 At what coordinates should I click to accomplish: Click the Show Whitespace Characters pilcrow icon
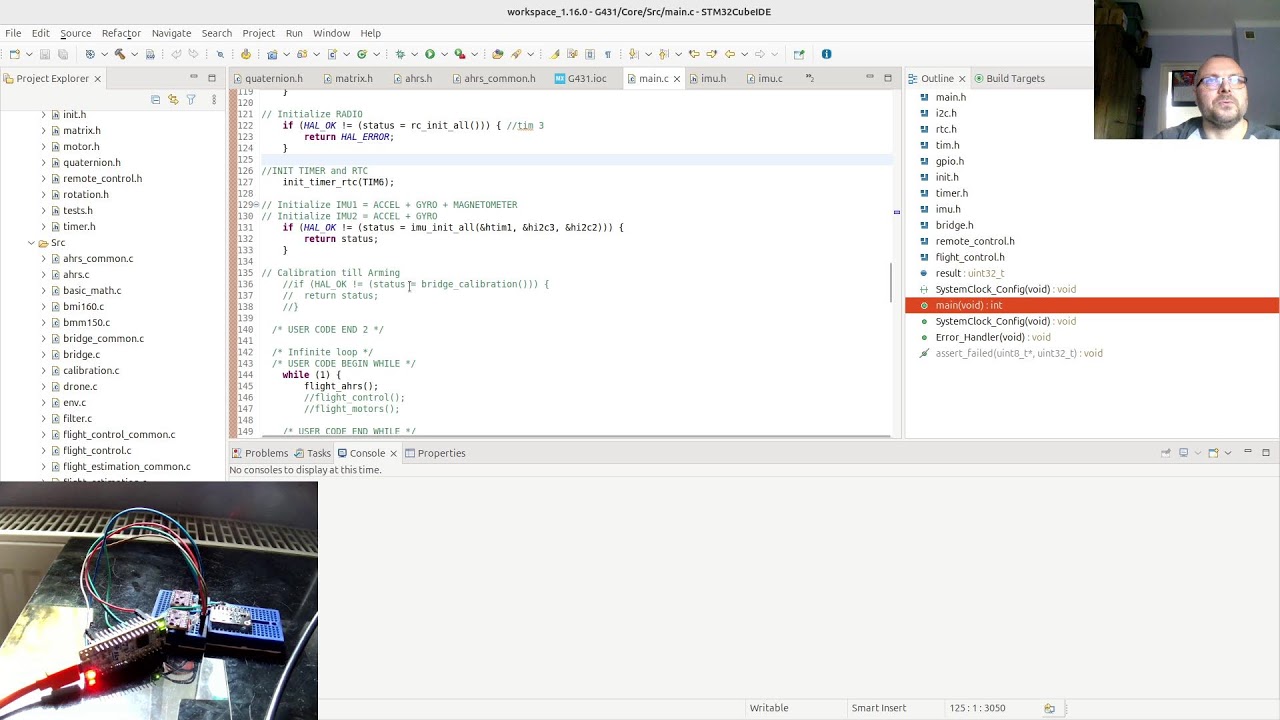(x=607, y=54)
